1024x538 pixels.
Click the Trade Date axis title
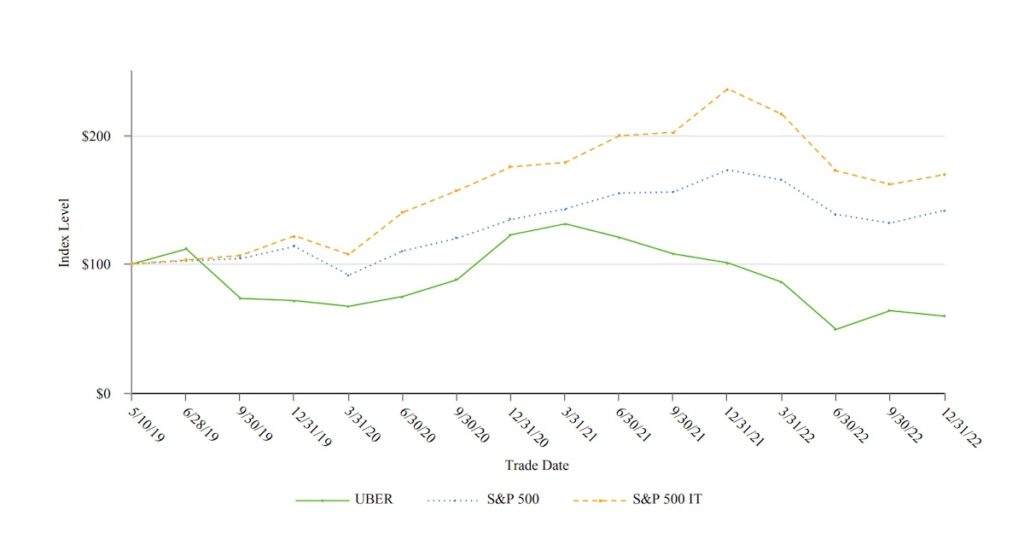tap(538, 464)
